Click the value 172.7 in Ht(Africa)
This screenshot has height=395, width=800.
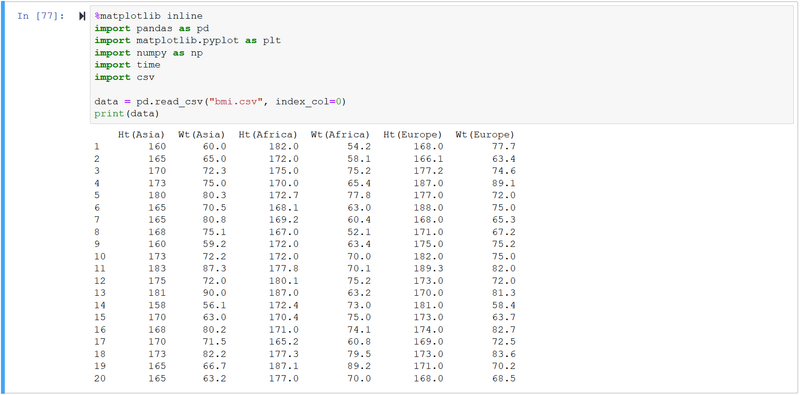coord(283,195)
